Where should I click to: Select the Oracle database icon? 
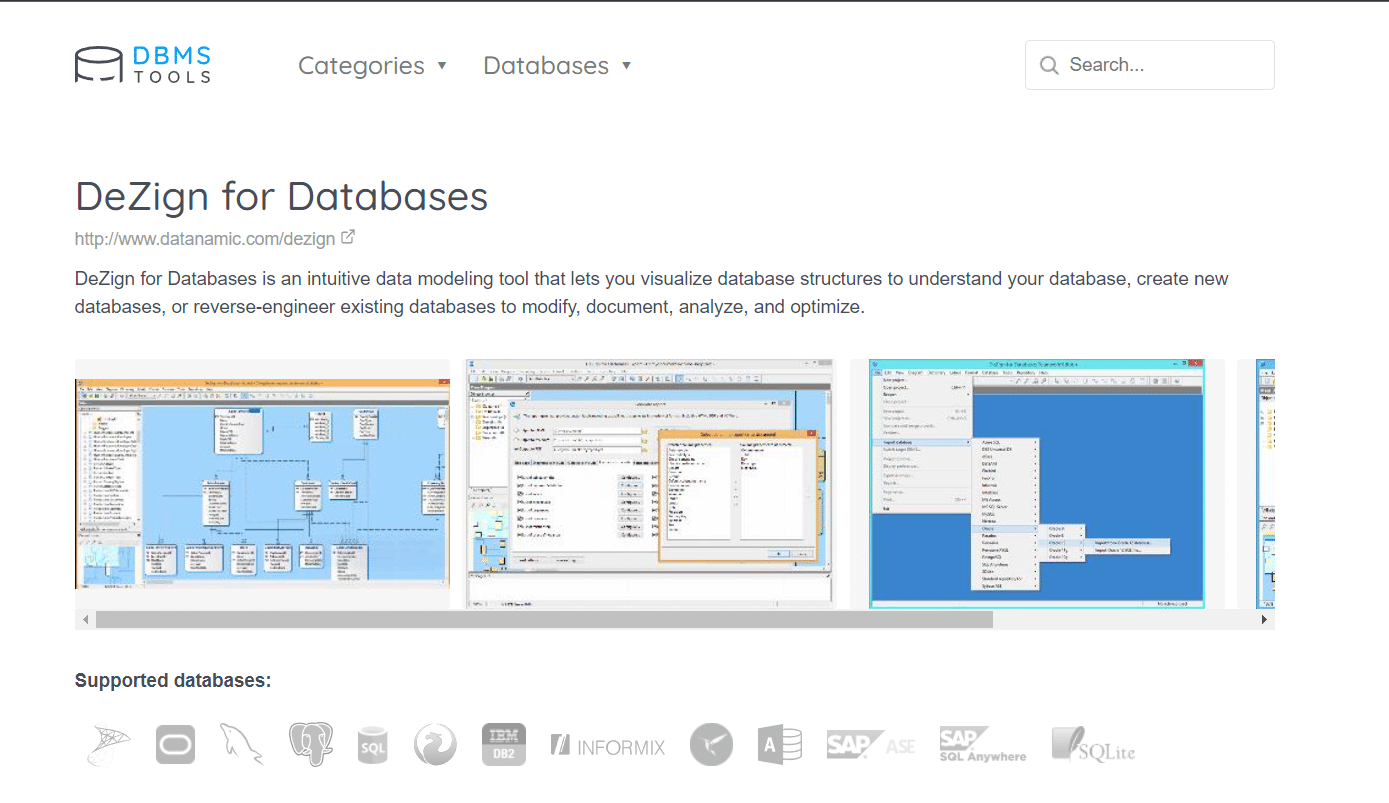pyautogui.click(x=175, y=745)
